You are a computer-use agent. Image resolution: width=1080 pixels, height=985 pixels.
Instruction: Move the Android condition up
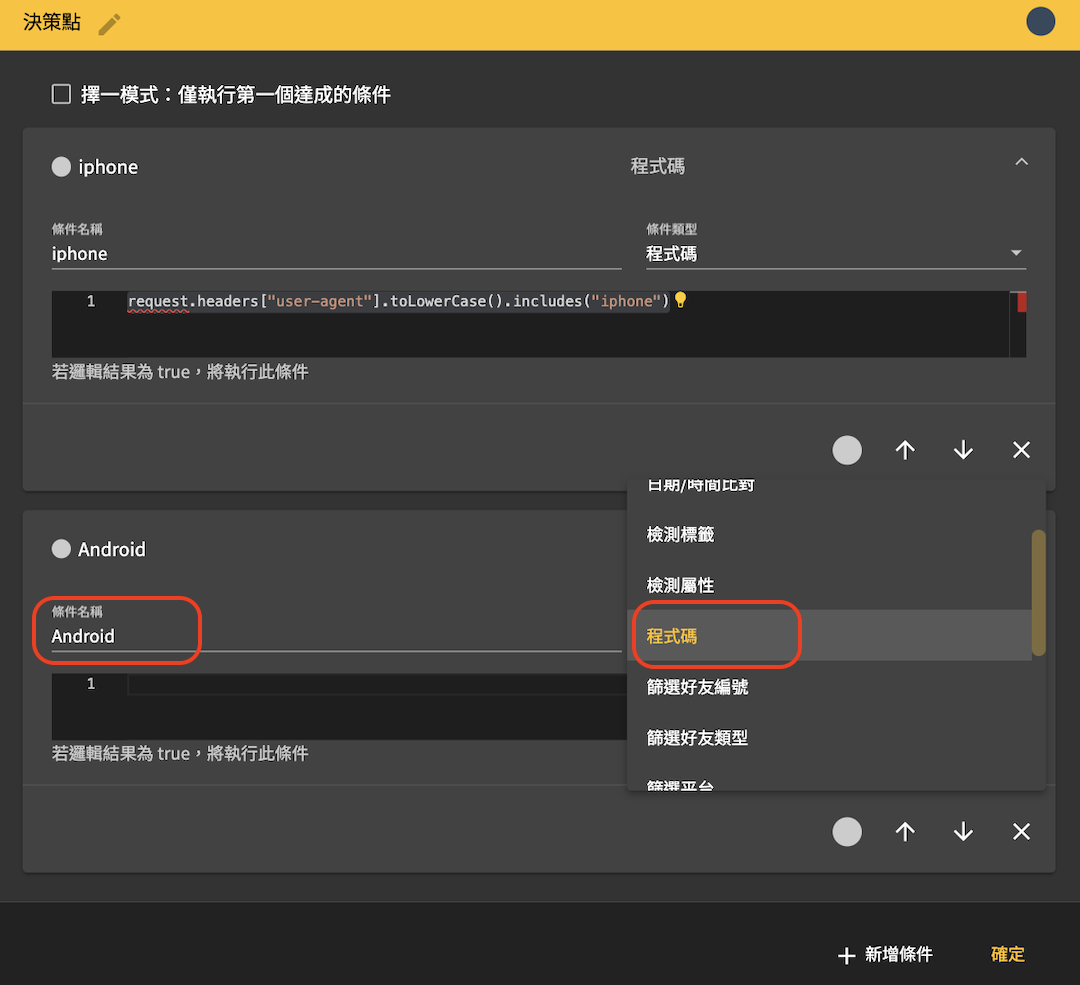coord(905,831)
